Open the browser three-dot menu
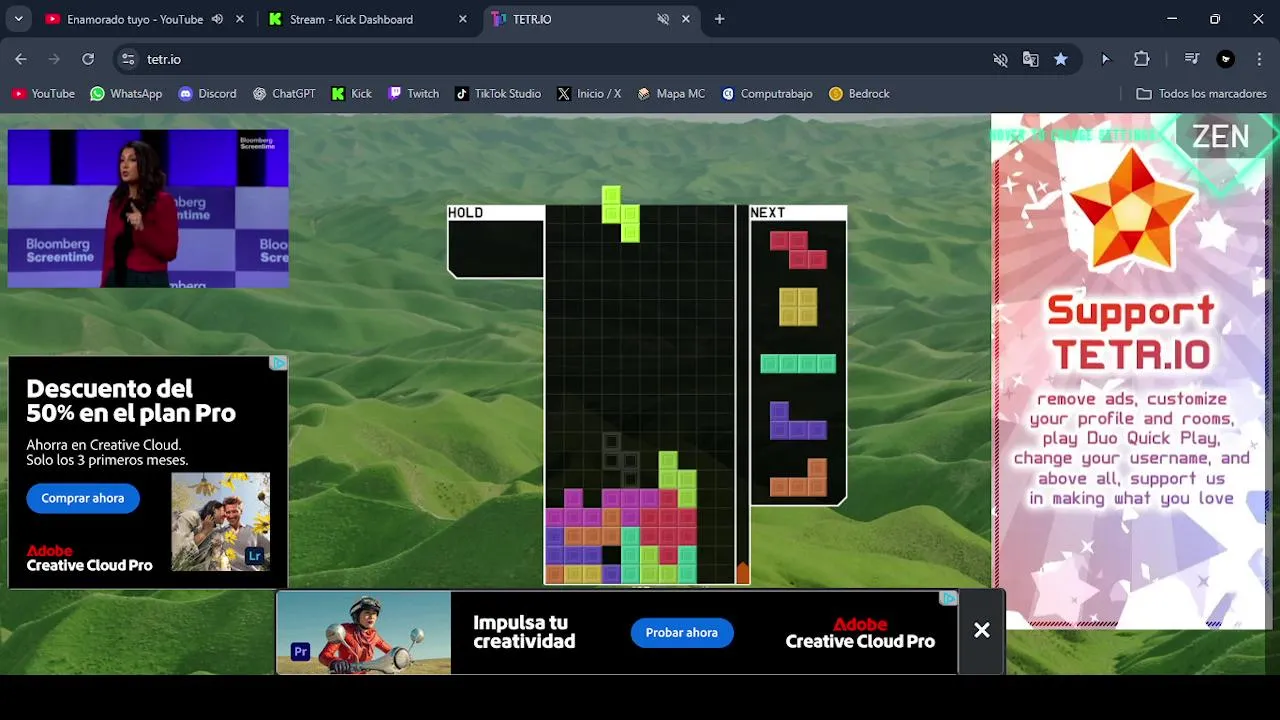The image size is (1280, 720). pos(1259,59)
